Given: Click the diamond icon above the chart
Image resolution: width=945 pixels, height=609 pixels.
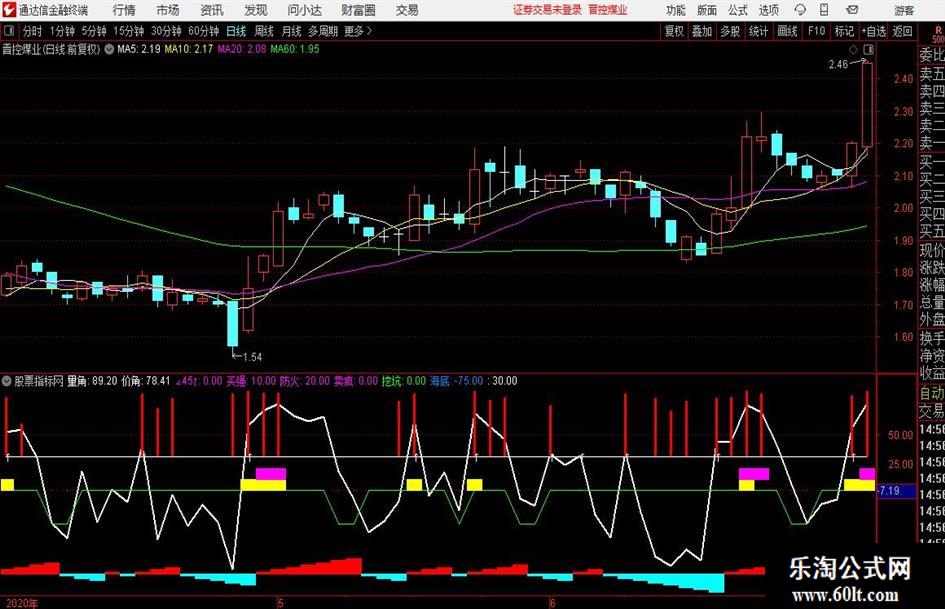Looking at the screenshot, I should 853,49.
